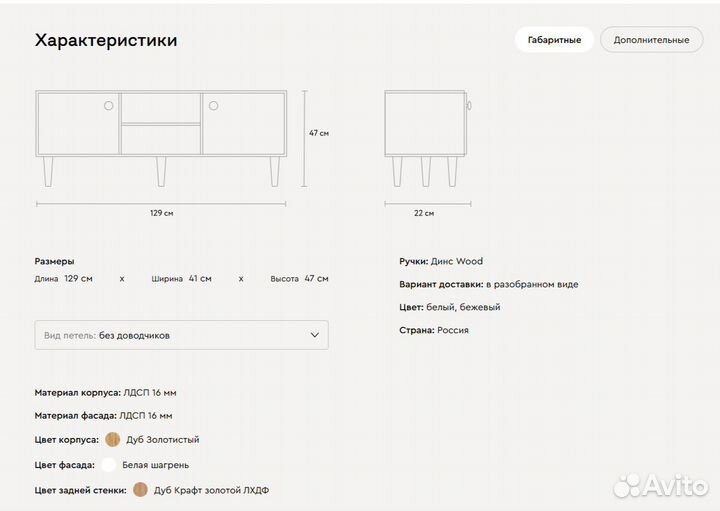
Task: Pick the Дуб Крафт золотой swatch
Action: (x=140, y=490)
